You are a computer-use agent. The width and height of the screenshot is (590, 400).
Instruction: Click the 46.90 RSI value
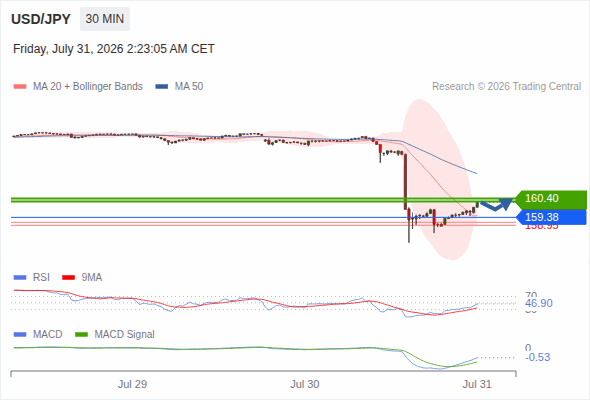pos(539,303)
